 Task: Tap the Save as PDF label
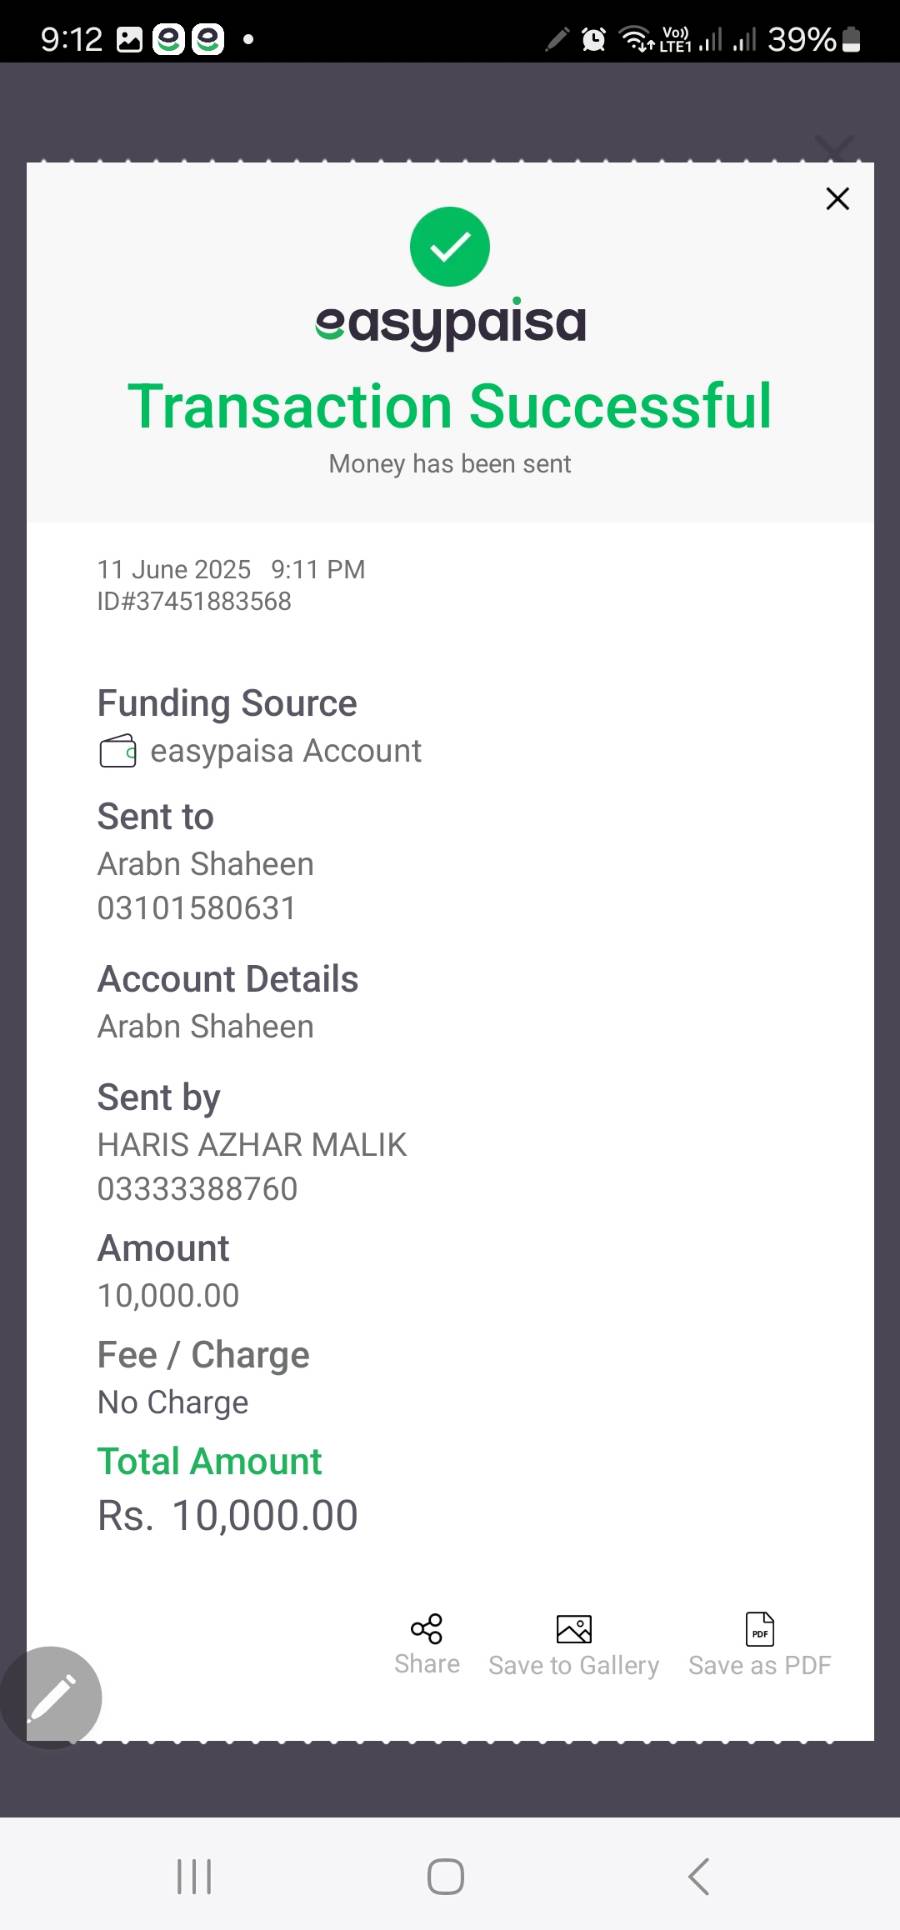(x=760, y=1665)
